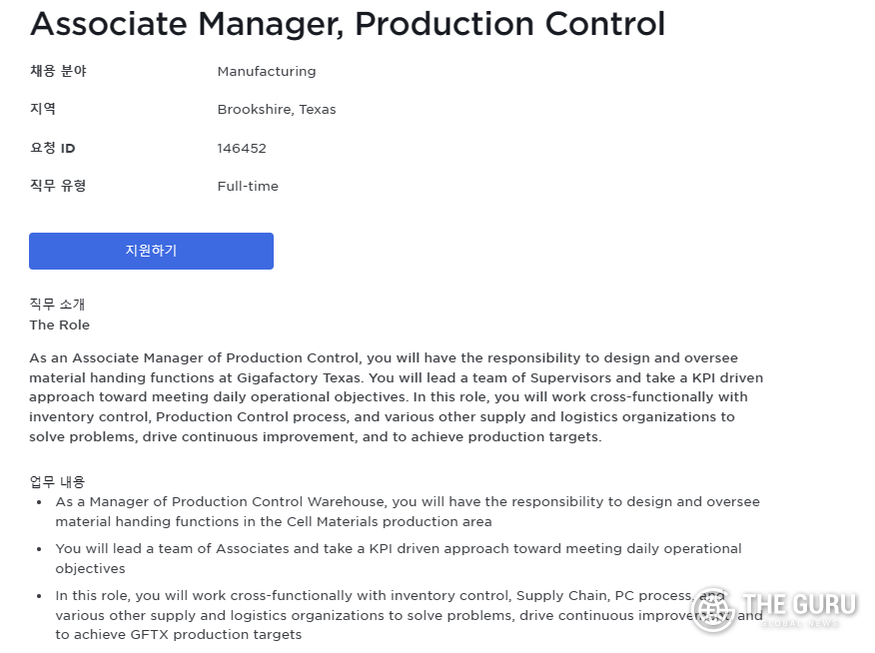This screenshot has width=875, height=653.
Task: Click the 지역 label
Action: pyautogui.click(x=43, y=108)
